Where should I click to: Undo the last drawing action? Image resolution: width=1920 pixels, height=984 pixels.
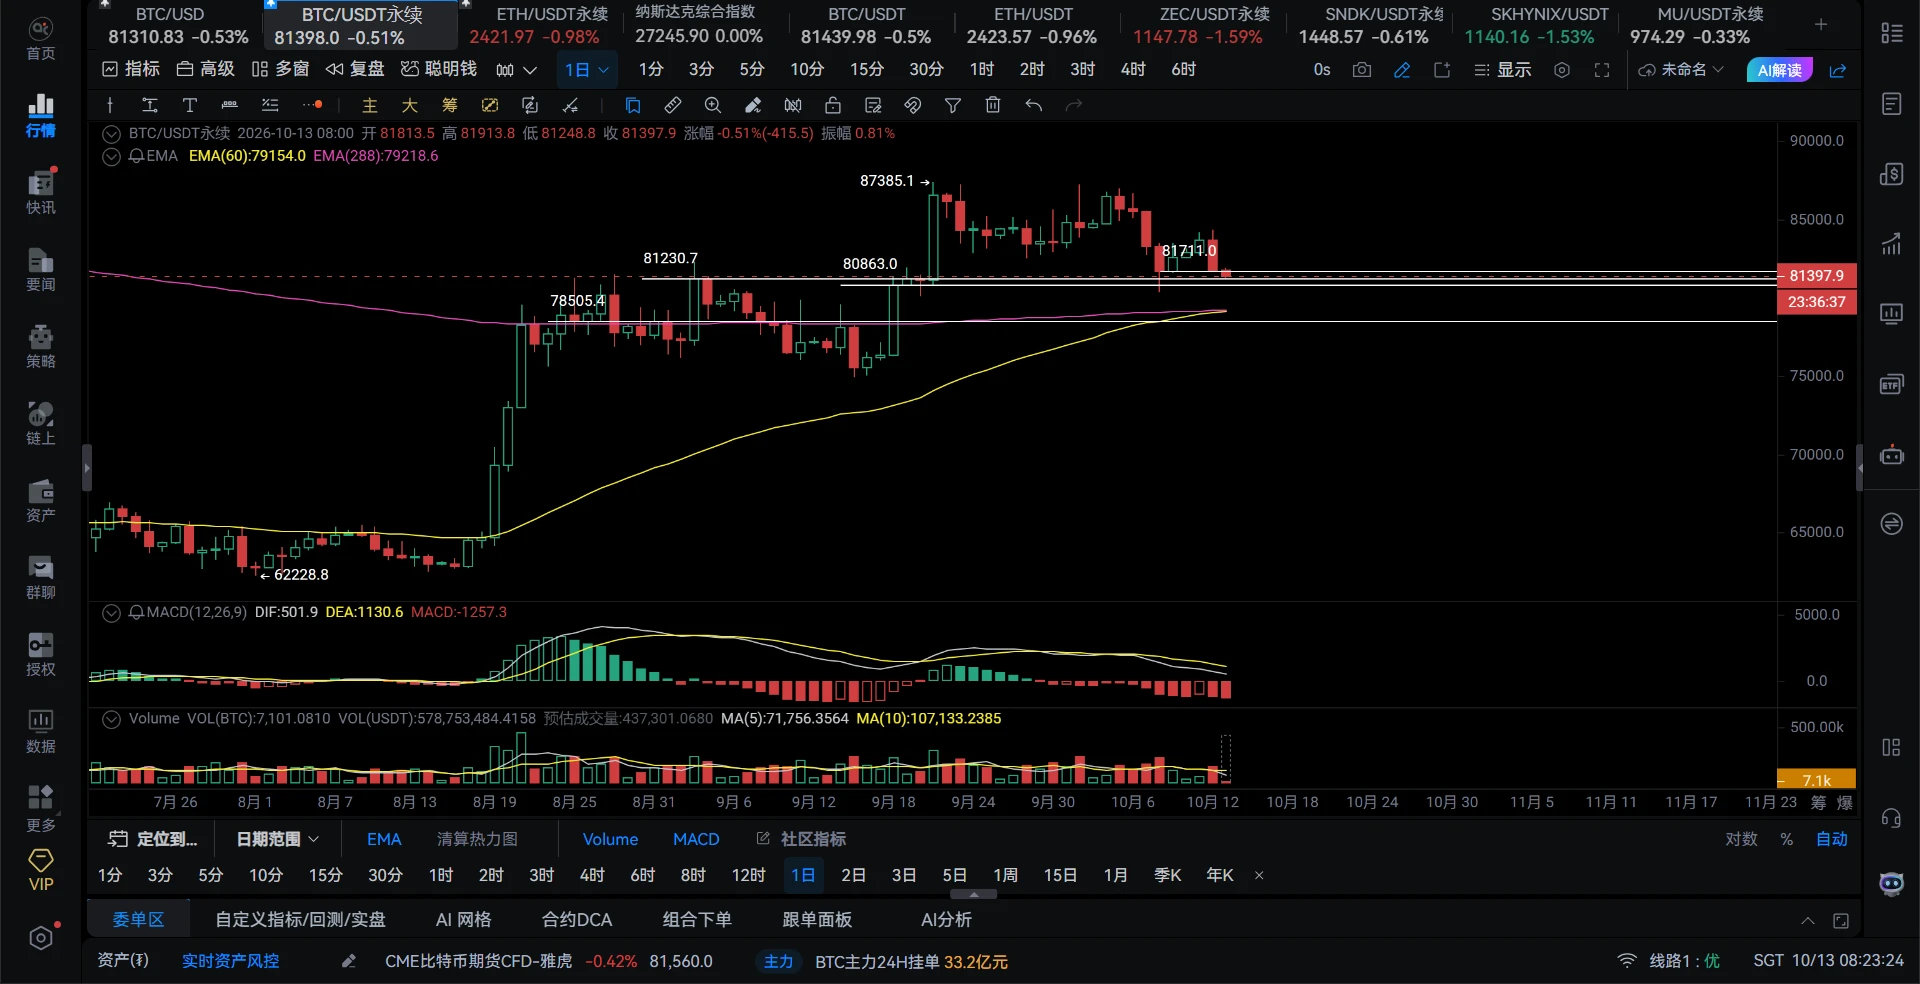1034,105
